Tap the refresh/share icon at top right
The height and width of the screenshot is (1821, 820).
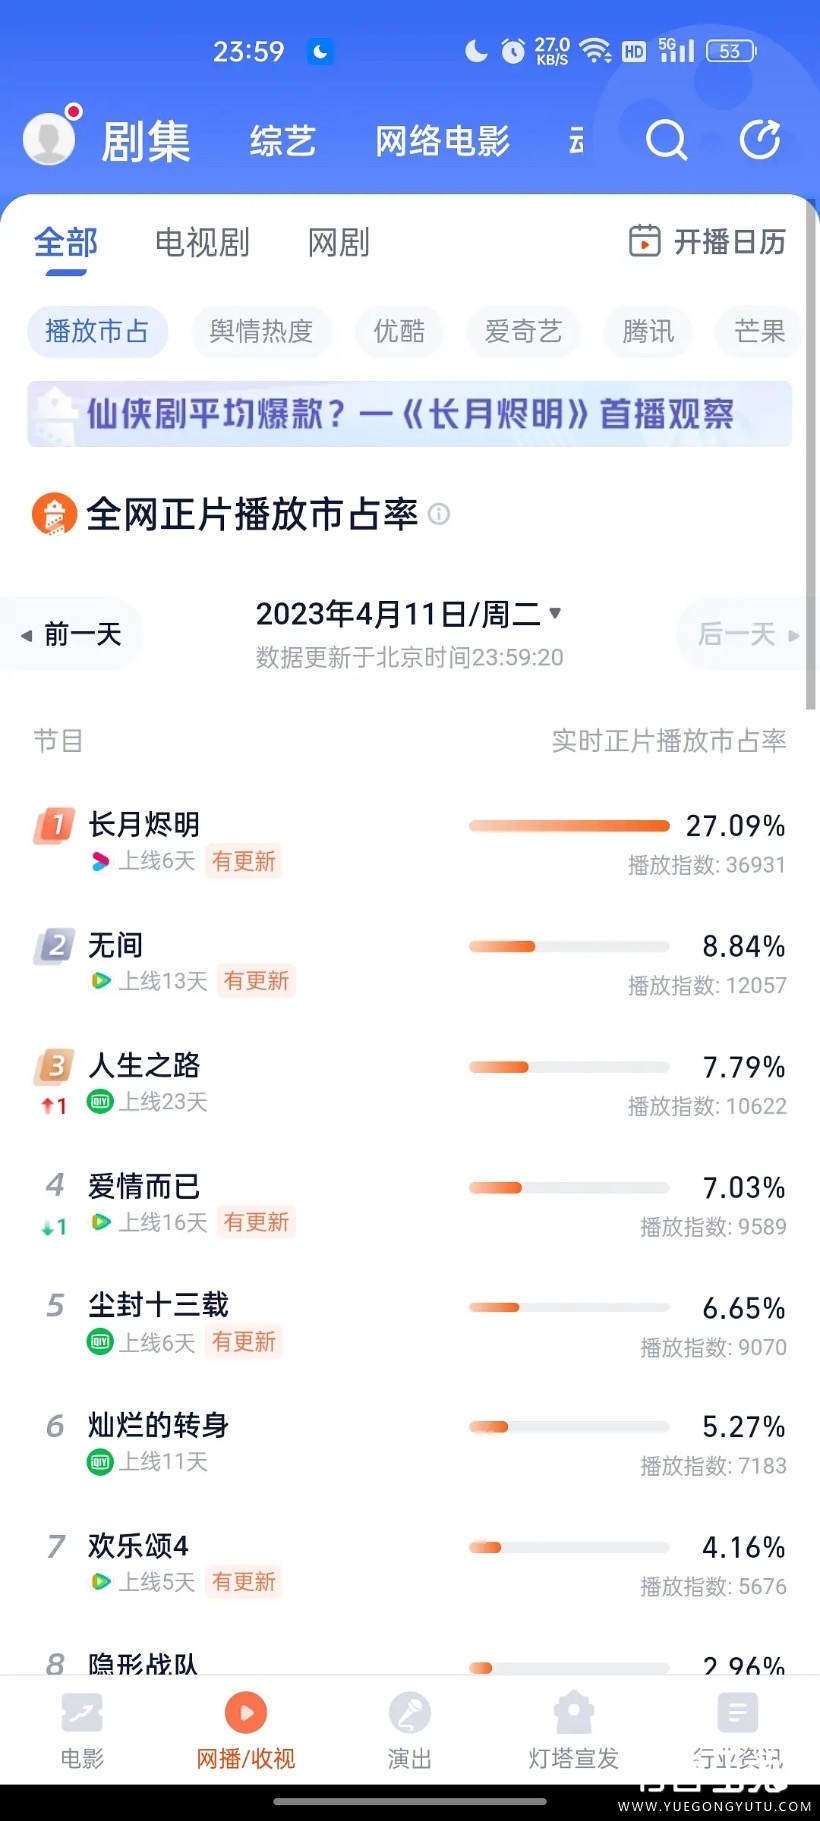pos(760,140)
